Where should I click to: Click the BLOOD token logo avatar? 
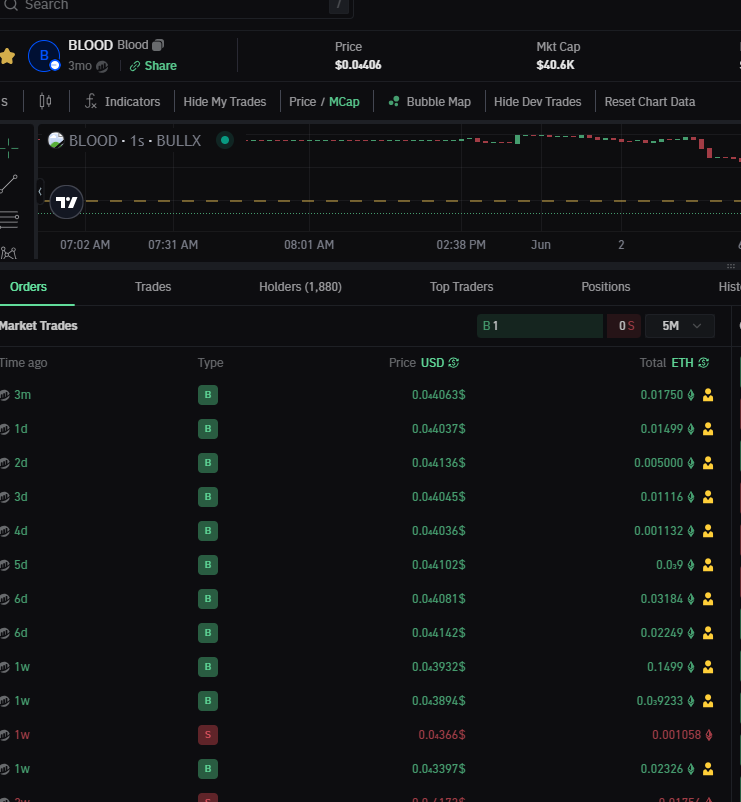[44, 56]
